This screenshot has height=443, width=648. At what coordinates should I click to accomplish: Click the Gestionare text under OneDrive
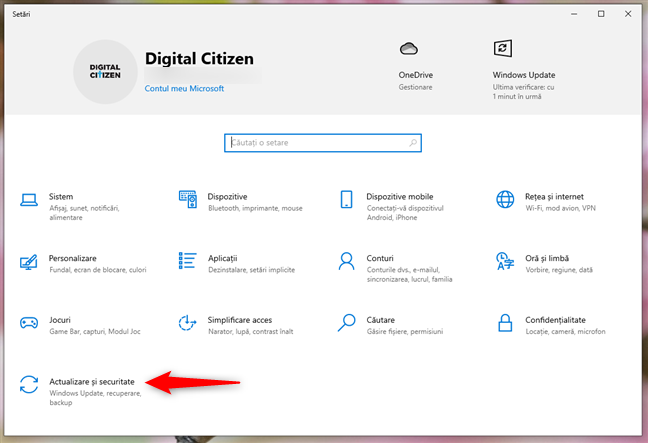[415, 87]
